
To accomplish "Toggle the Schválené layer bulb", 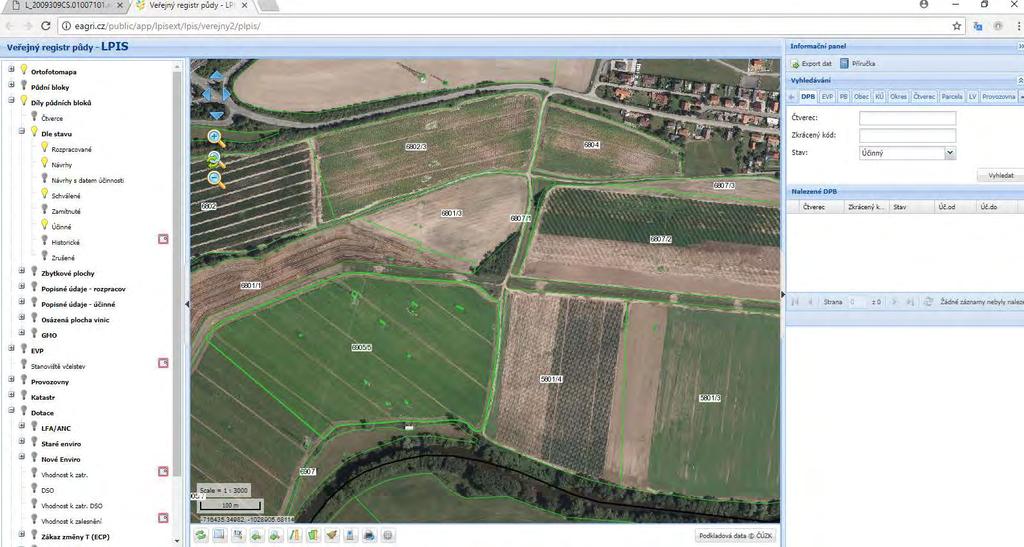I will 44,193.
